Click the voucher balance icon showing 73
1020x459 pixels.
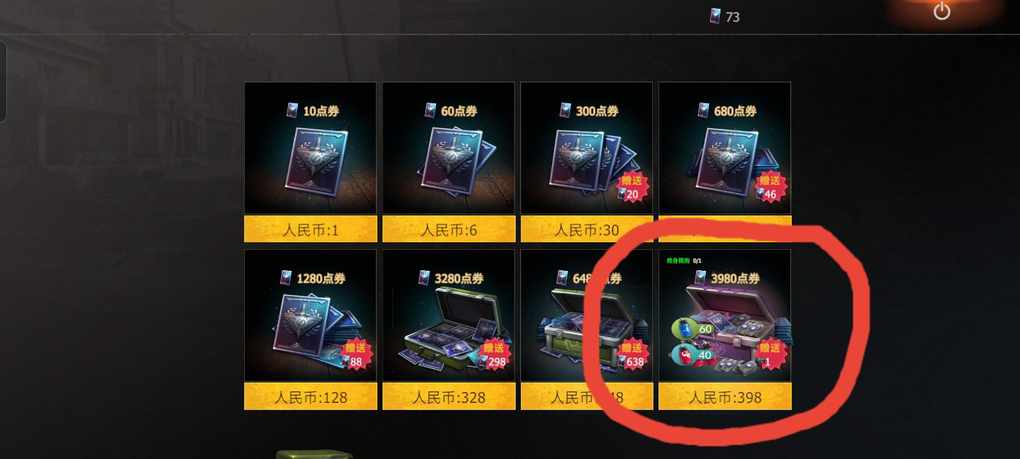point(716,16)
